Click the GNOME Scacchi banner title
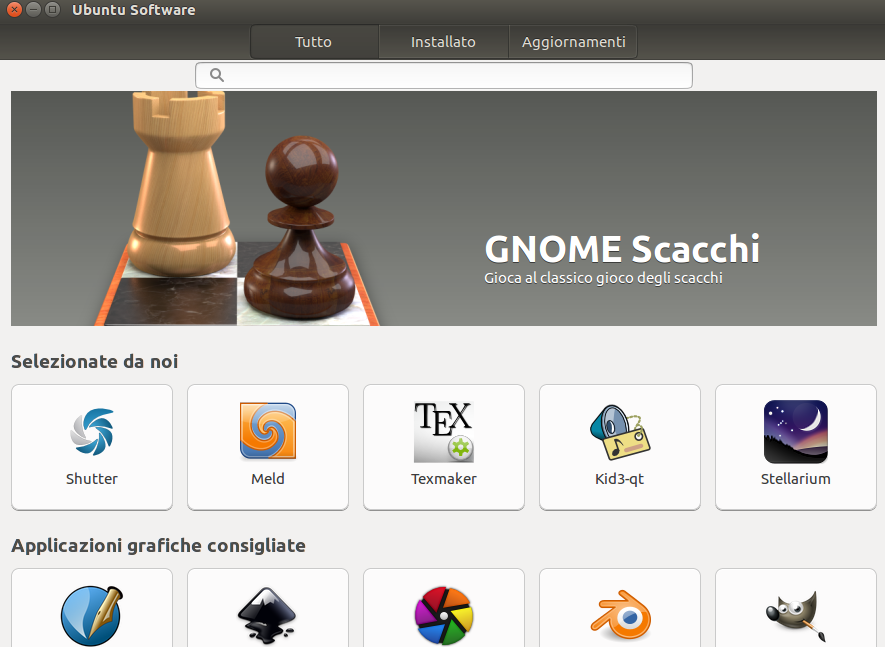The height and width of the screenshot is (647, 885). [622, 249]
